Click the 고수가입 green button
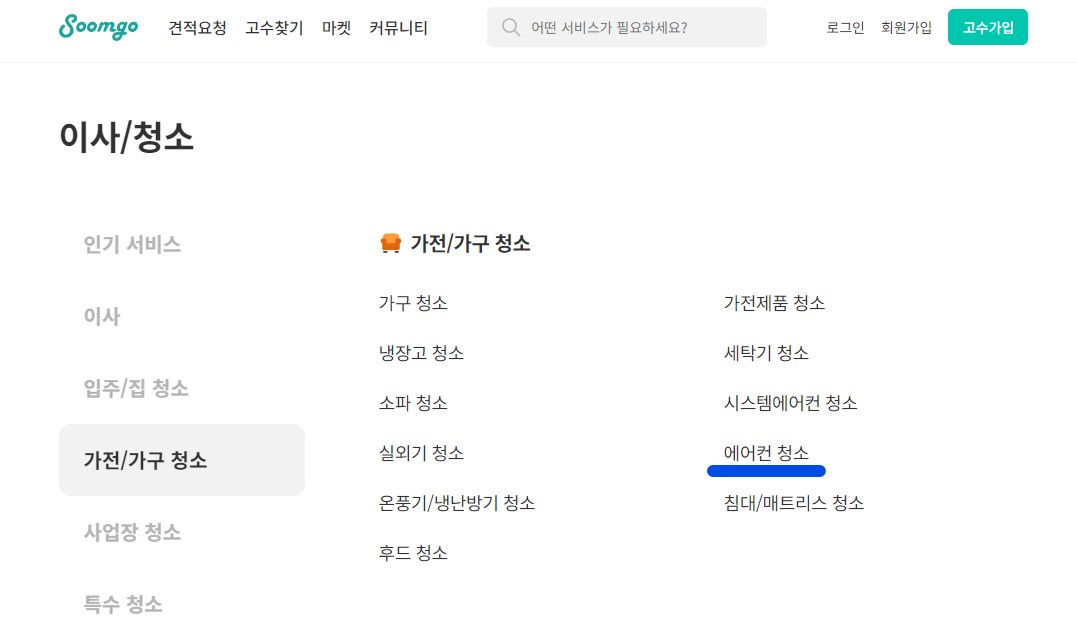 987,27
